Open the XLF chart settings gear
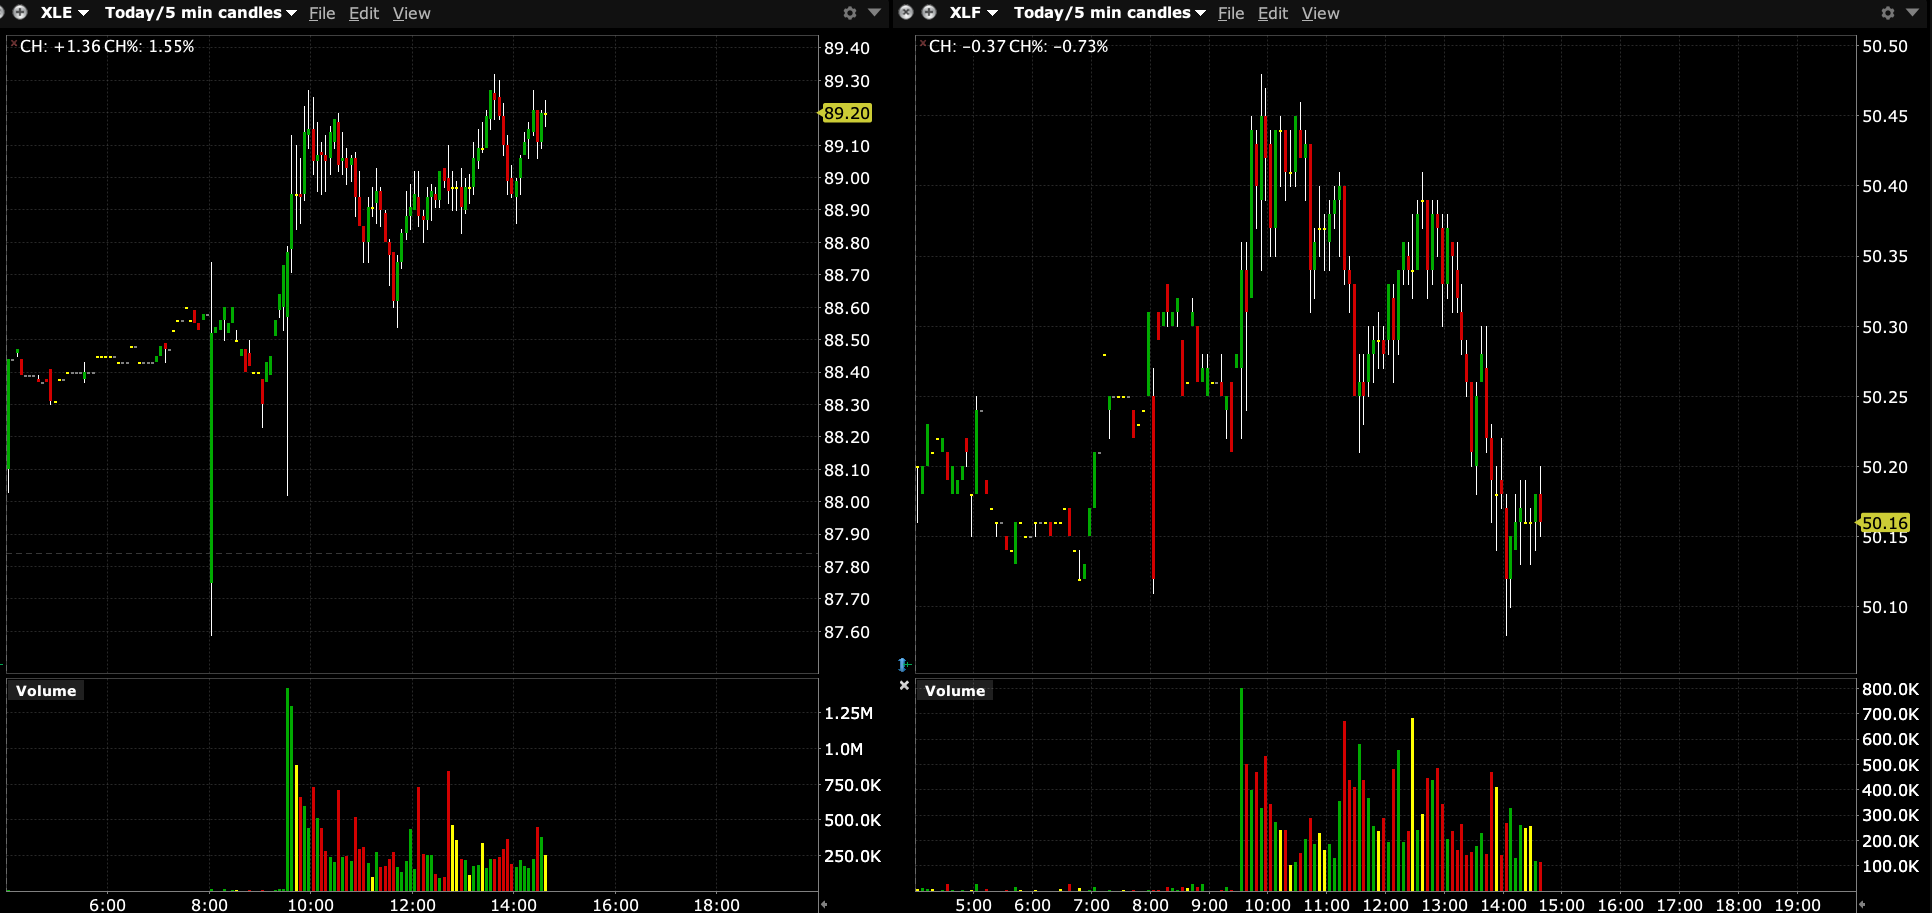This screenshot has width=1932, height=913. pos(1888,13)
